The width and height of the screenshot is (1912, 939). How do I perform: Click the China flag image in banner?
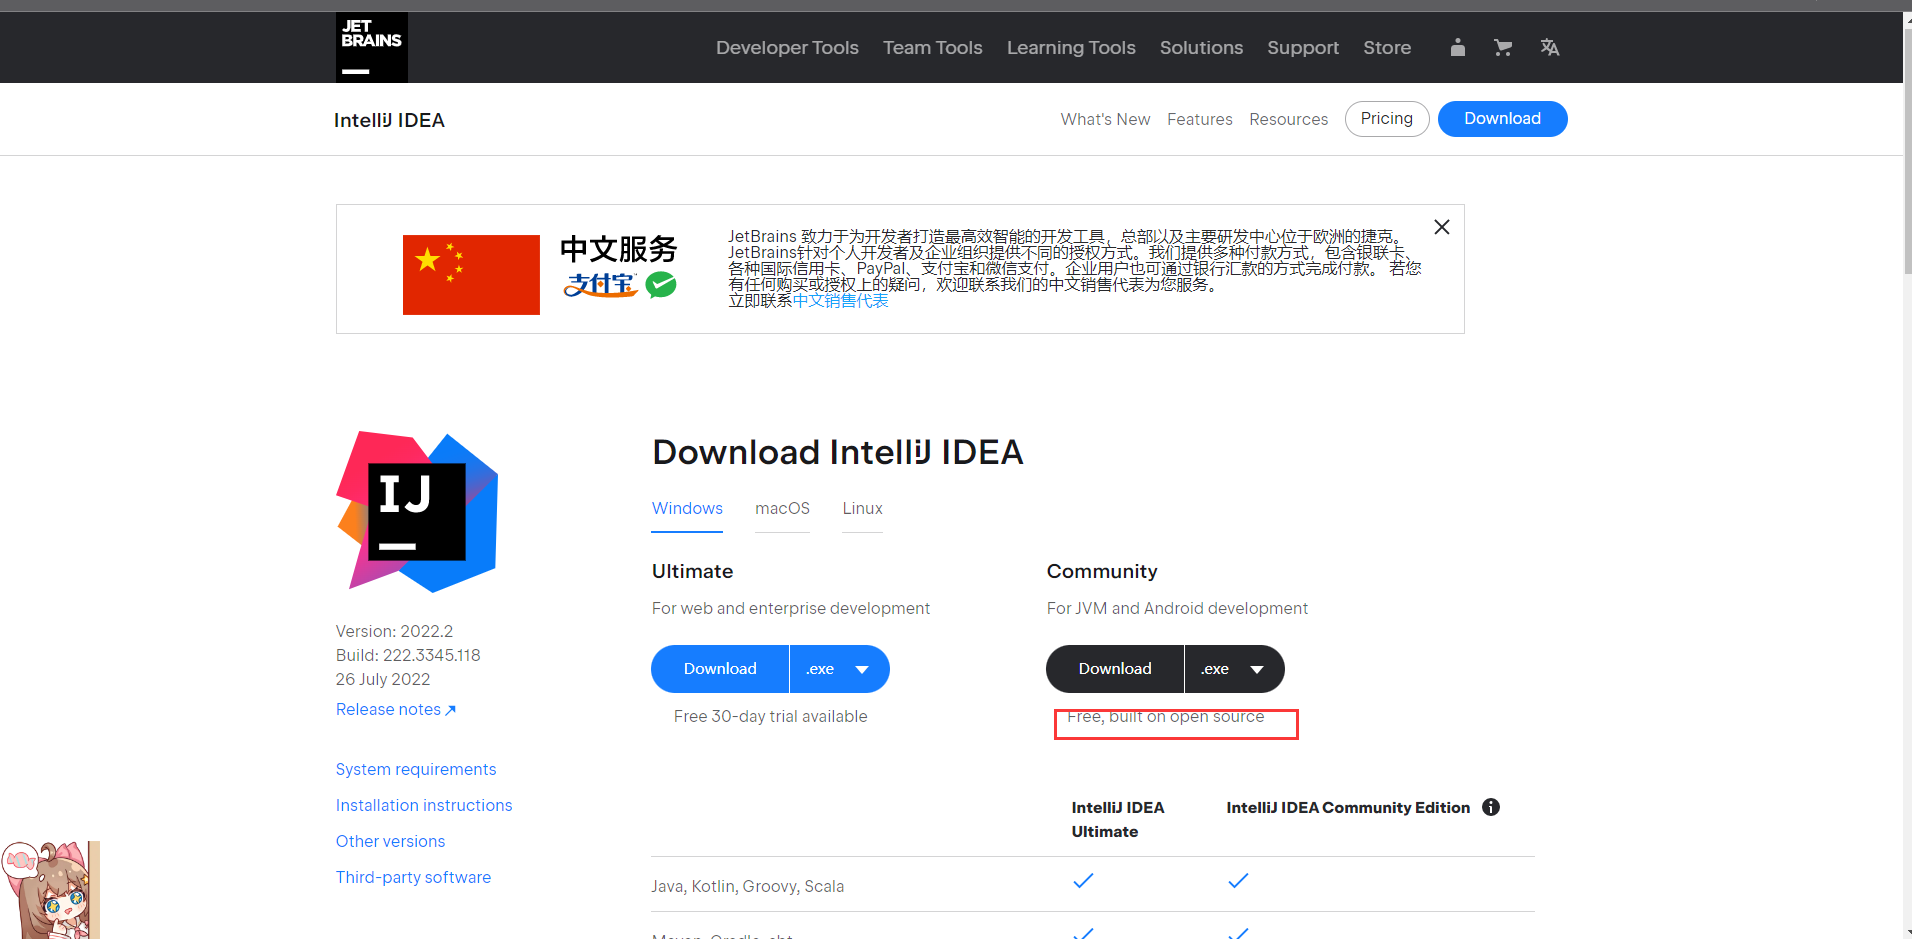point(471,275)
